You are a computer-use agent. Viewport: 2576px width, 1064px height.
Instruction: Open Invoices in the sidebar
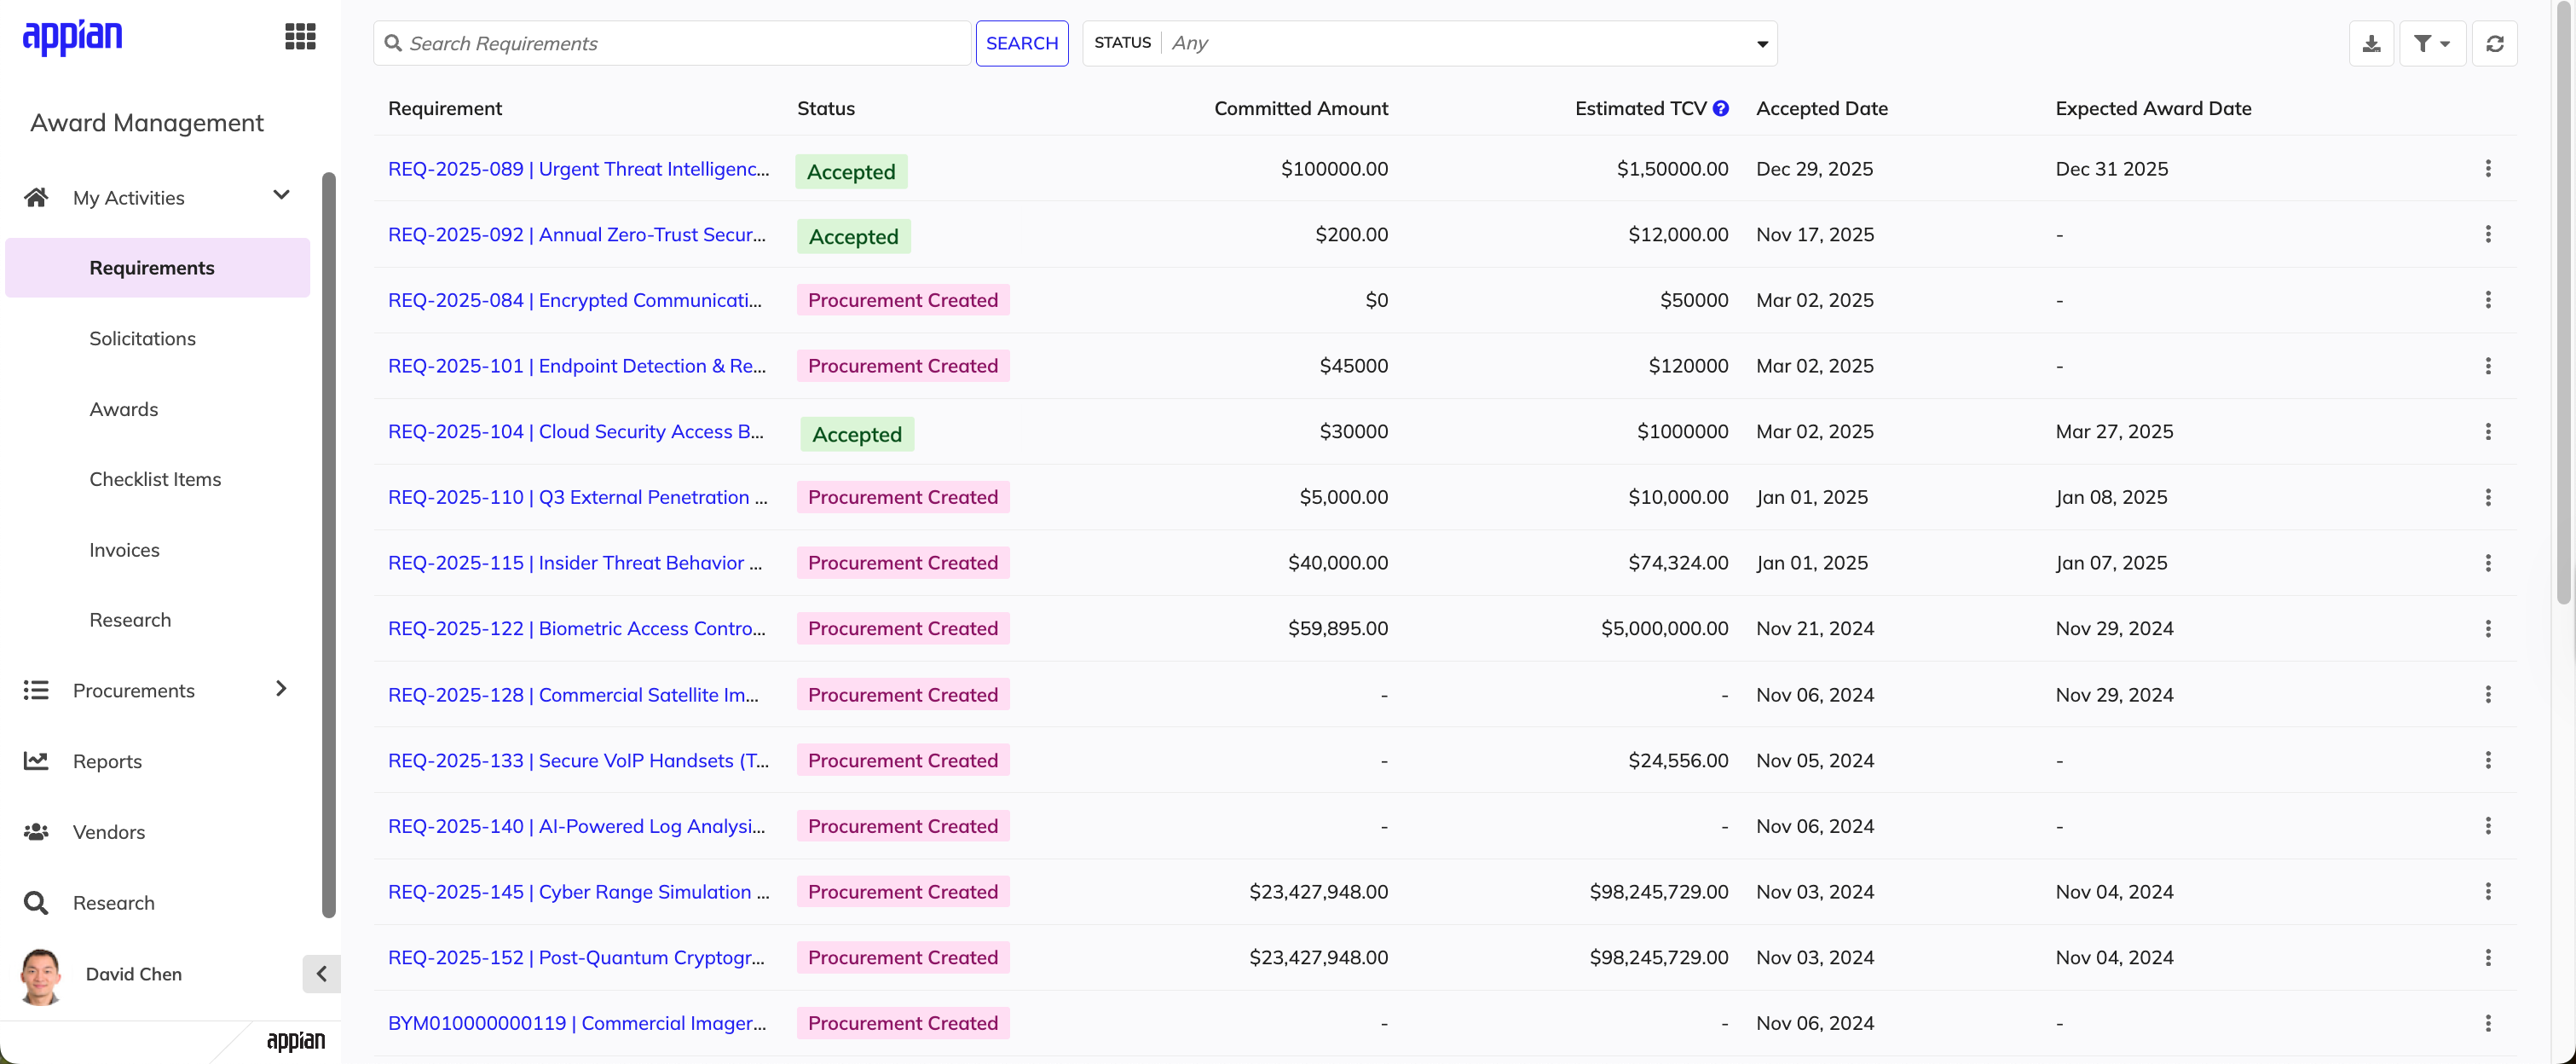pos(124,550)
